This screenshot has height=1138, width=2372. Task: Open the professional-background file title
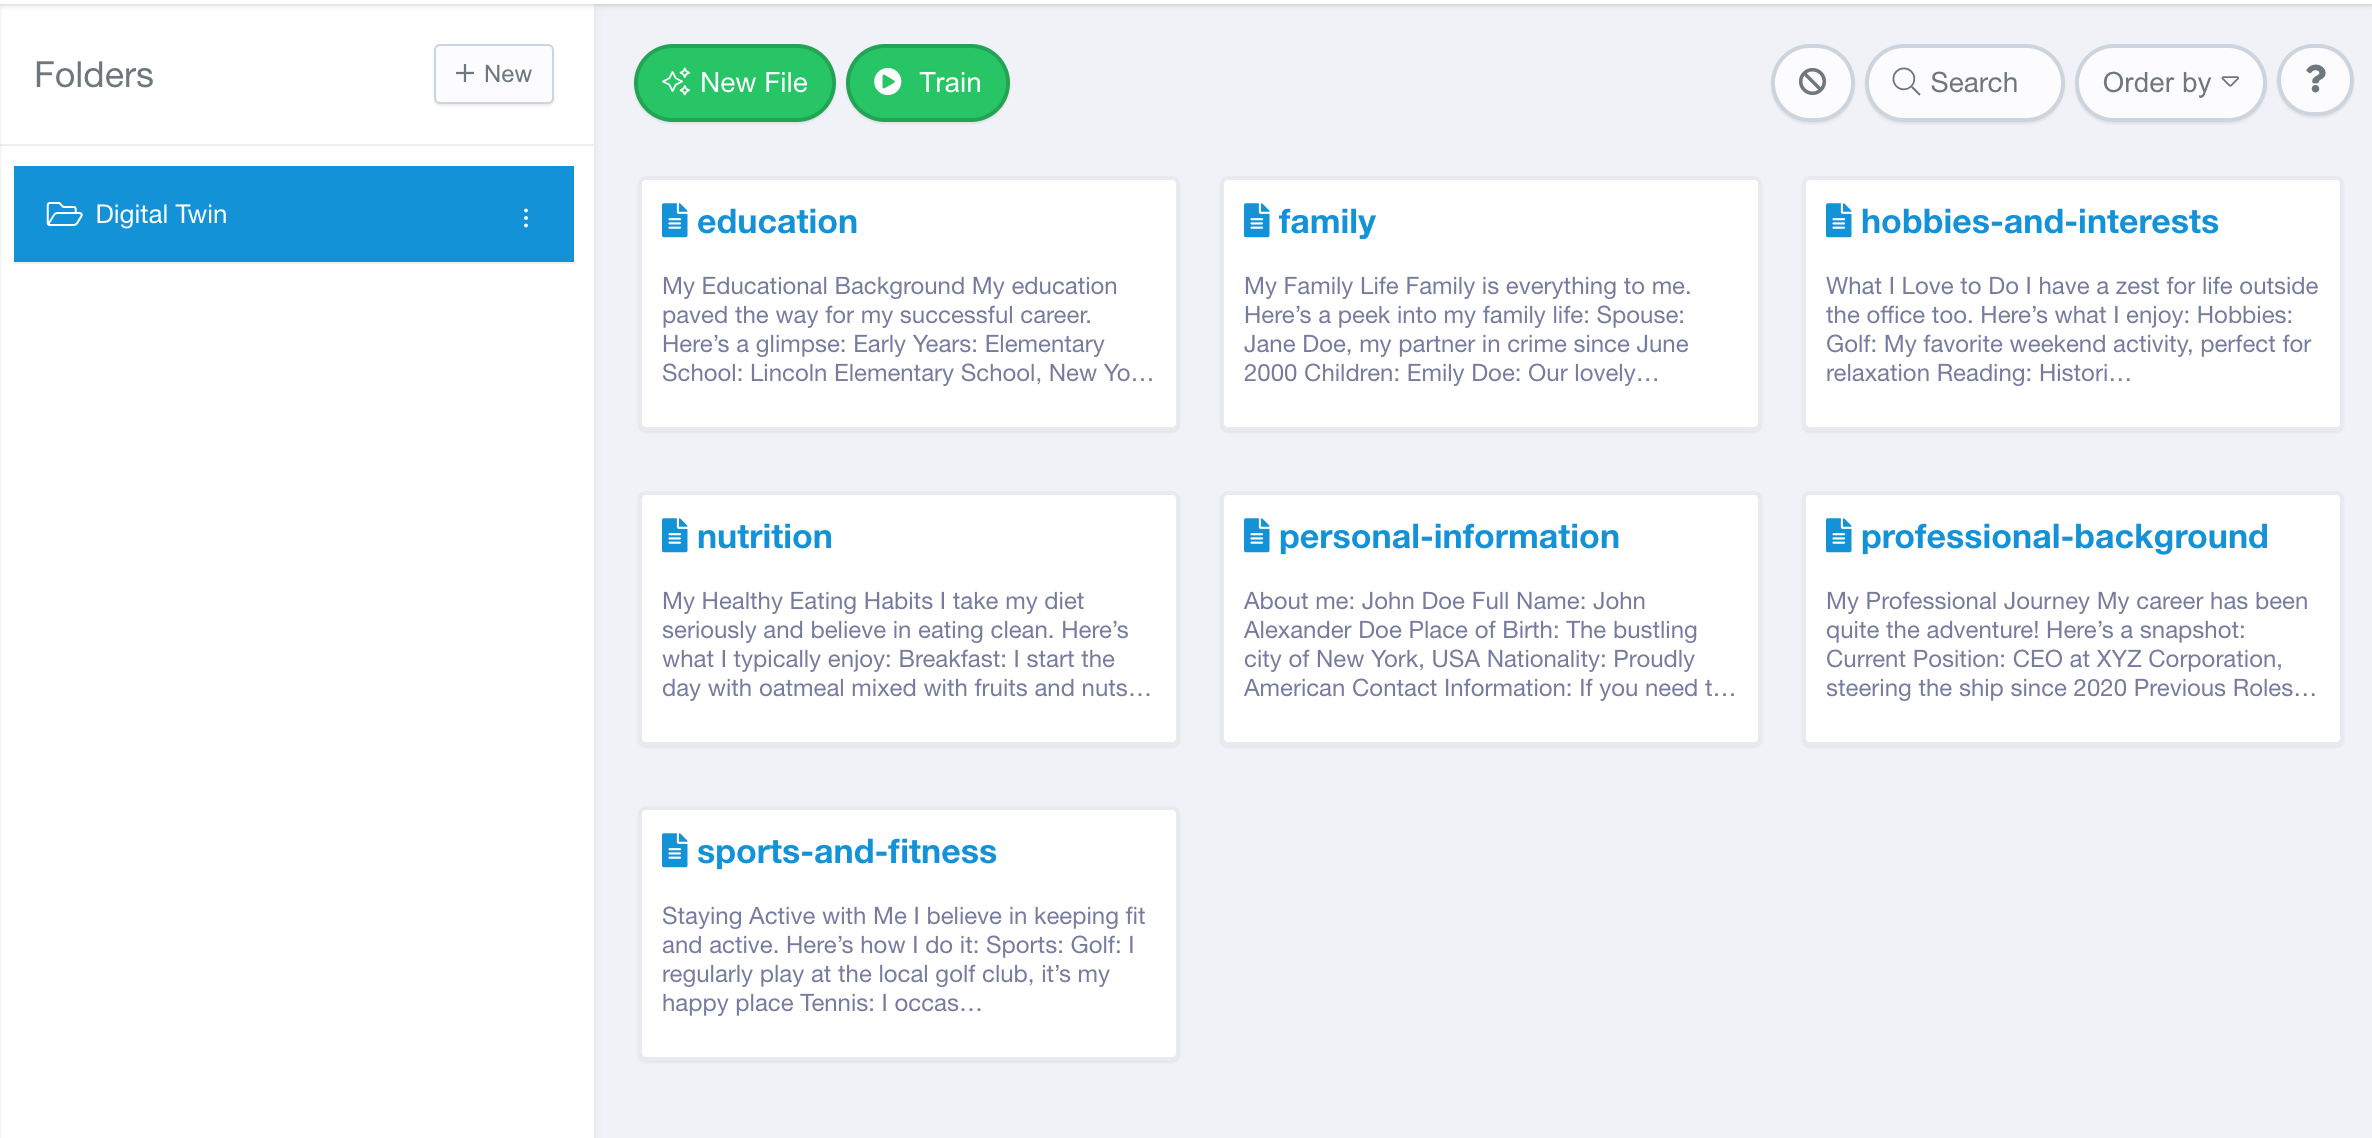(2064, 536)
